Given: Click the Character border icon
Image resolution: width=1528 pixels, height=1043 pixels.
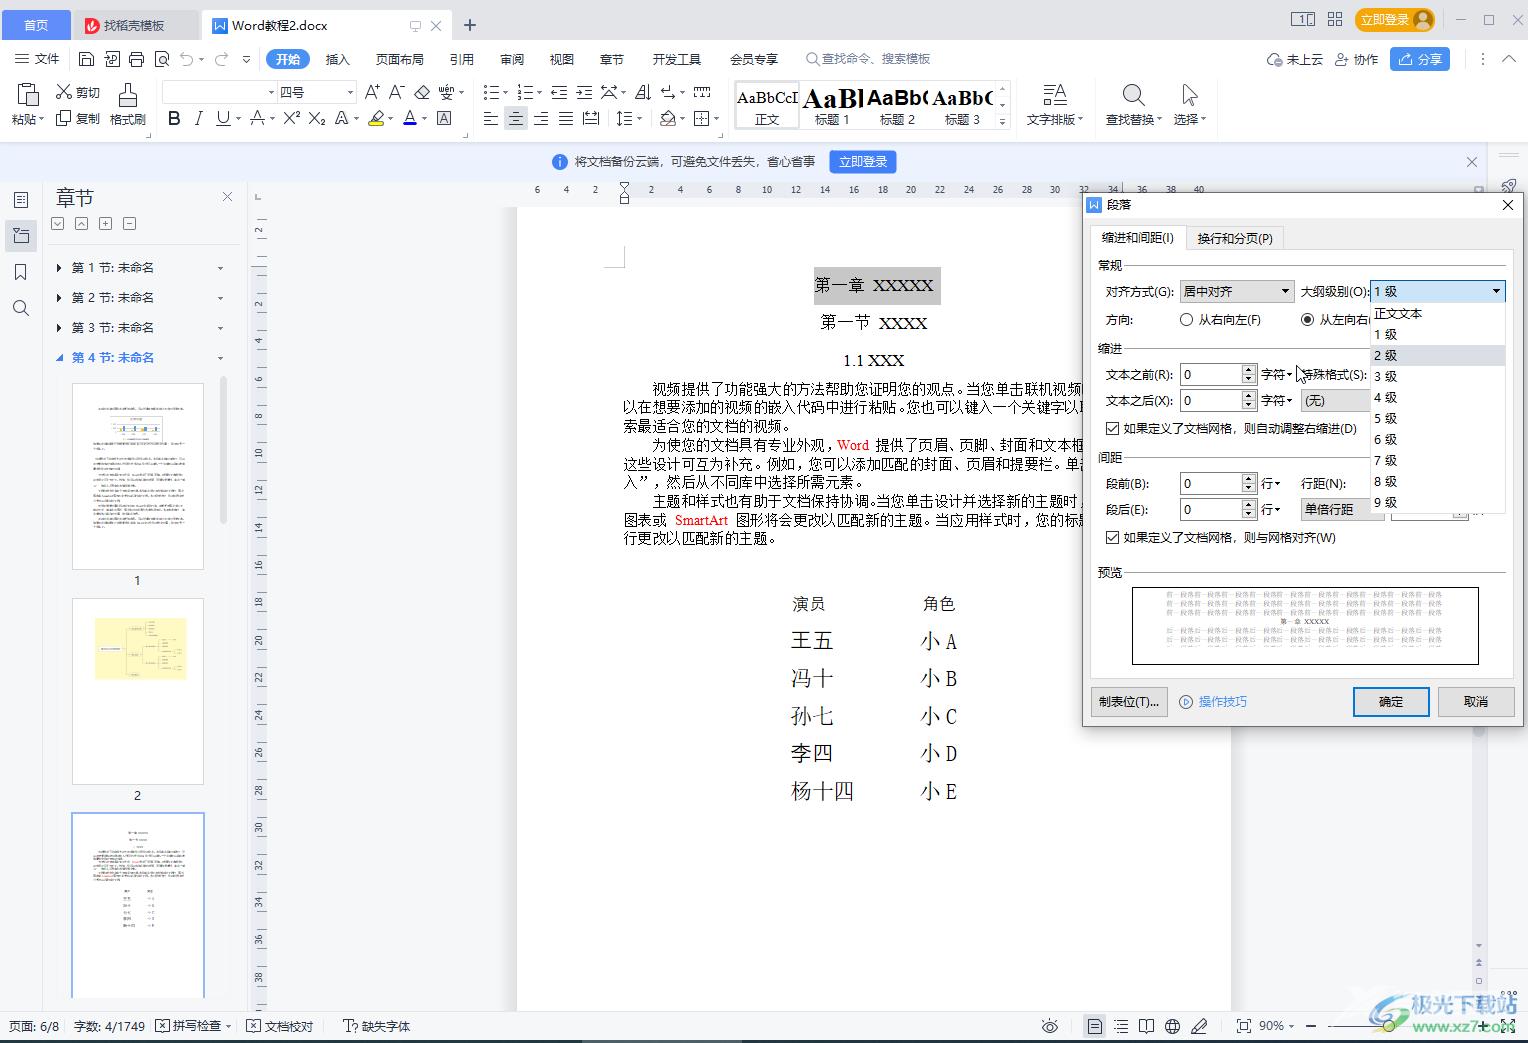Looking at the screenshot, I should click(445, 118).
